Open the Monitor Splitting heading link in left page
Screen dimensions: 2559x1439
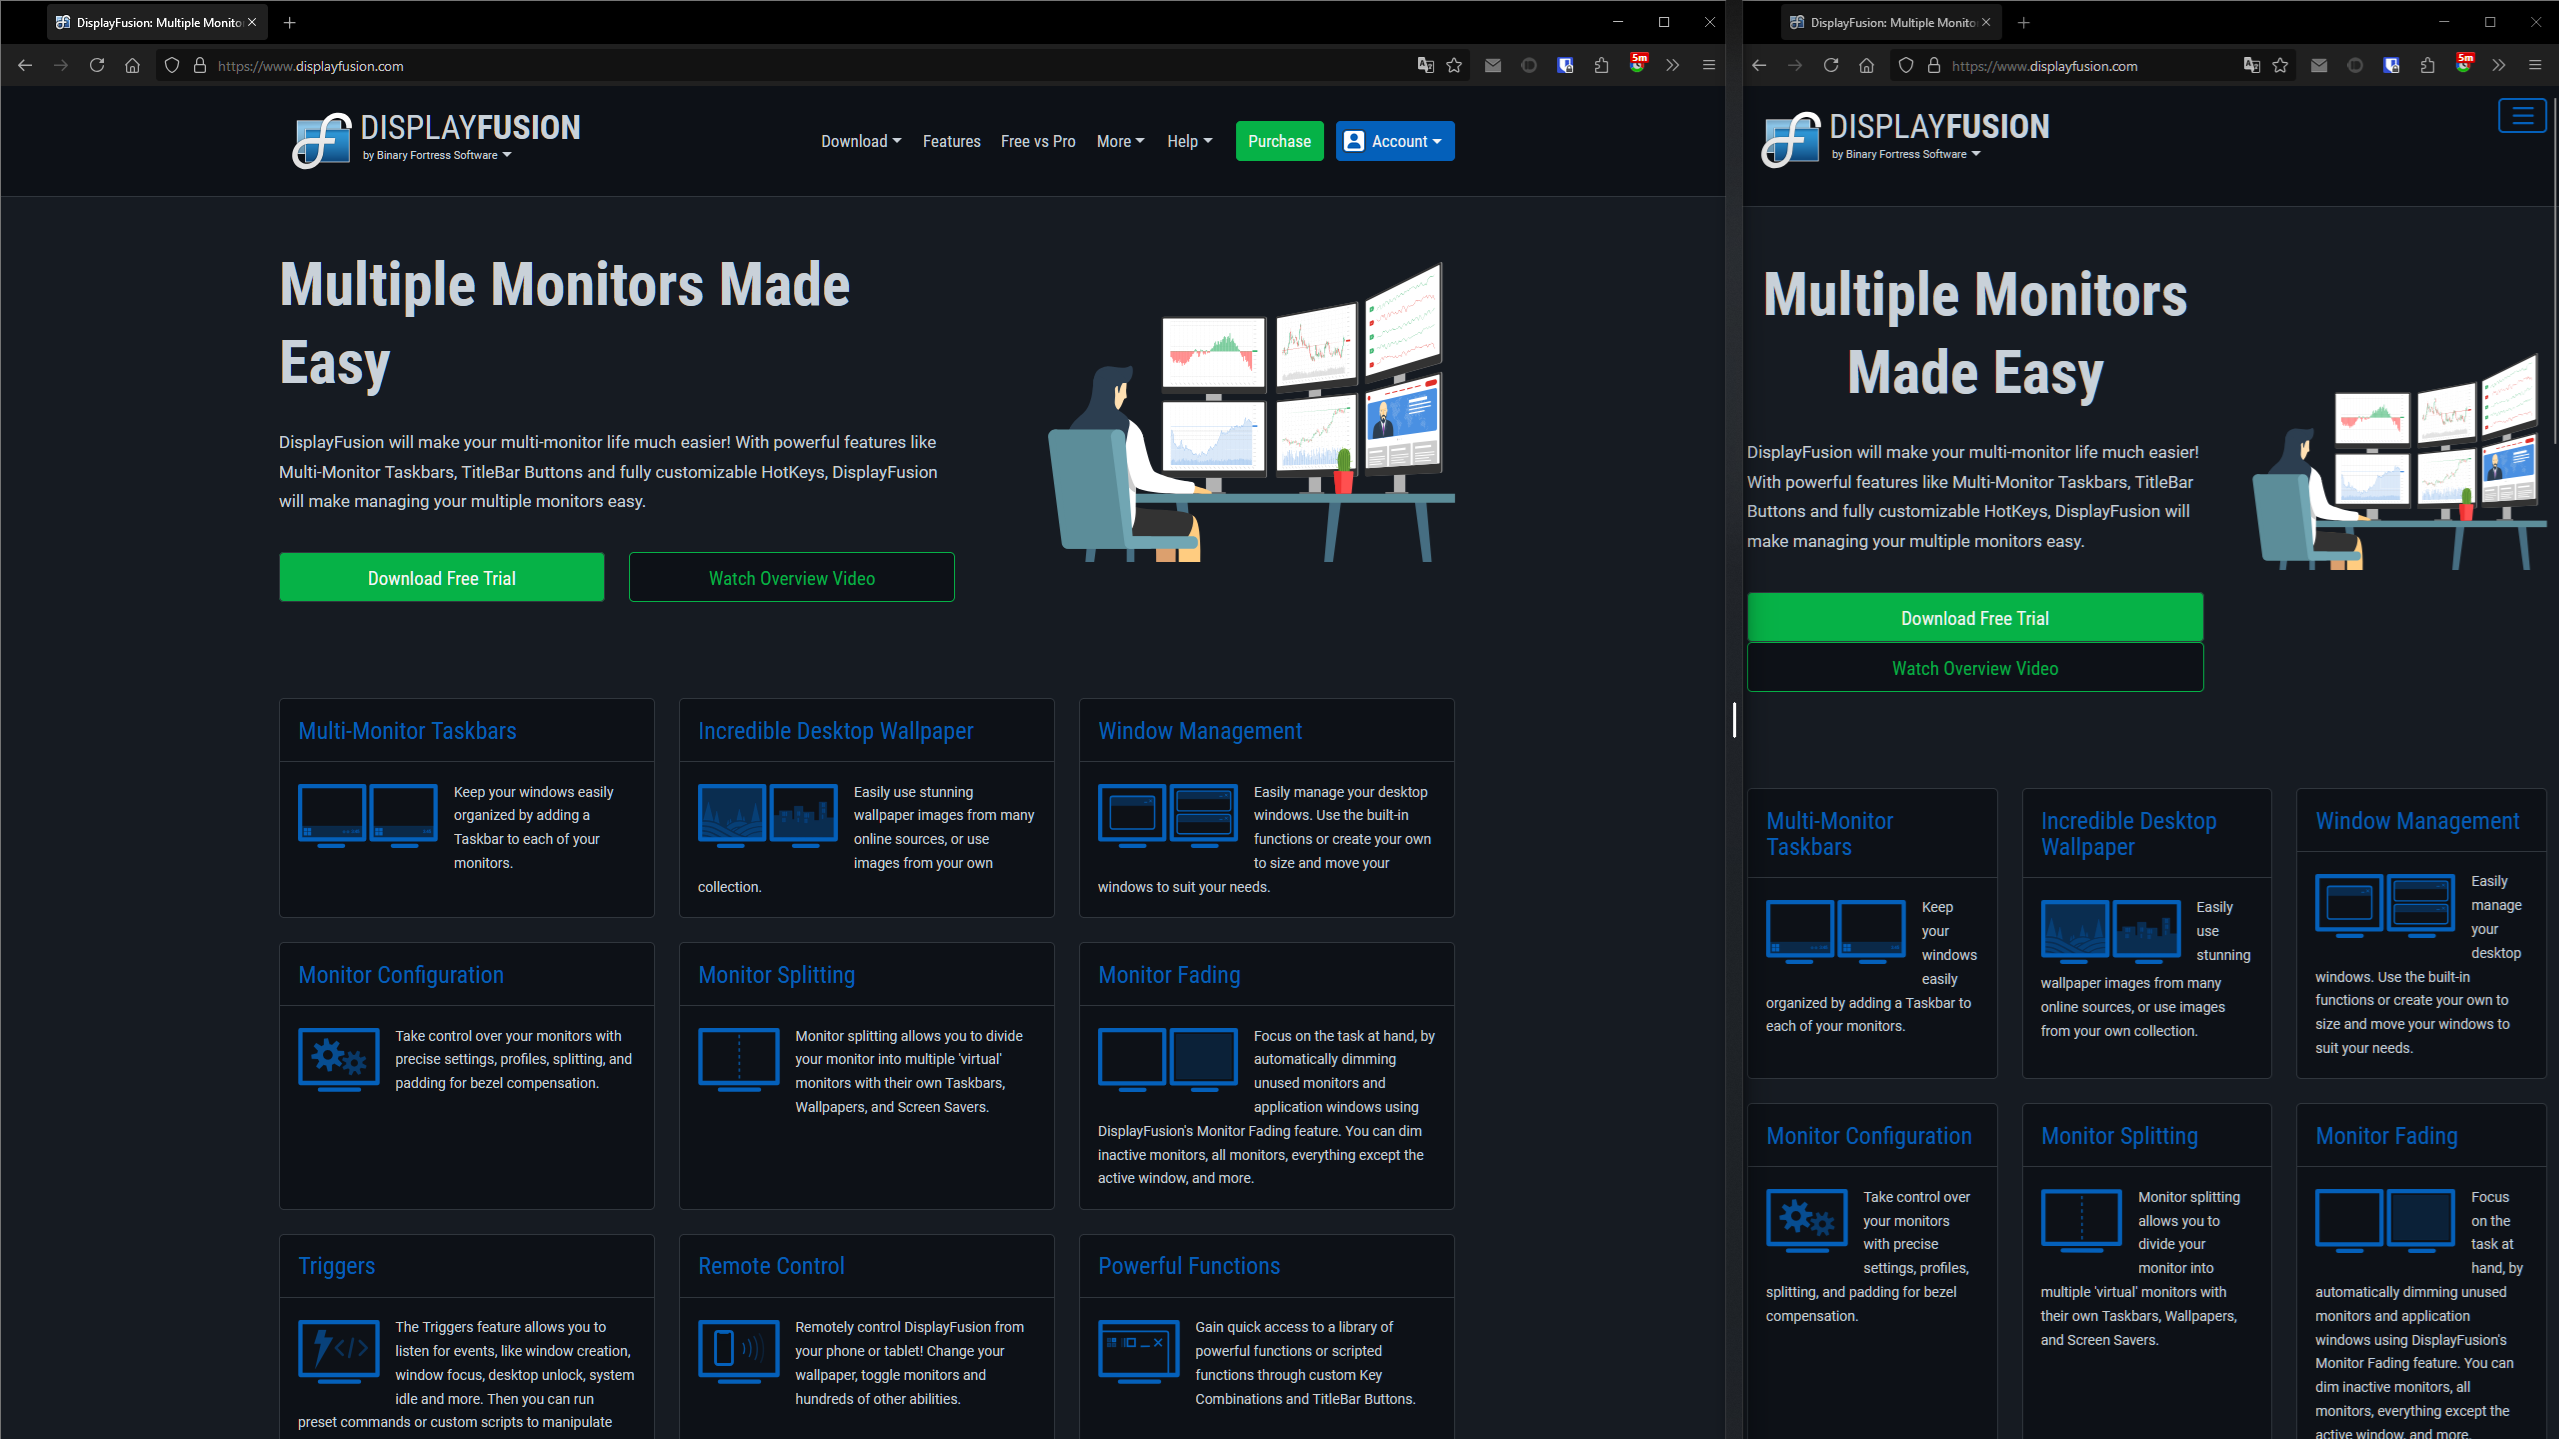click(776, 975)
